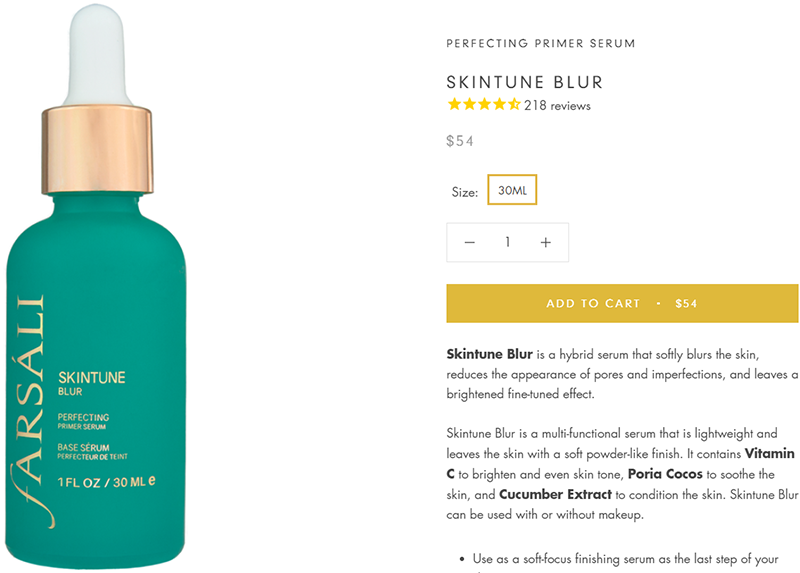Screen dimensions: 800x573
Task: Open the 218 reviews link
Action: coord(557,106)
